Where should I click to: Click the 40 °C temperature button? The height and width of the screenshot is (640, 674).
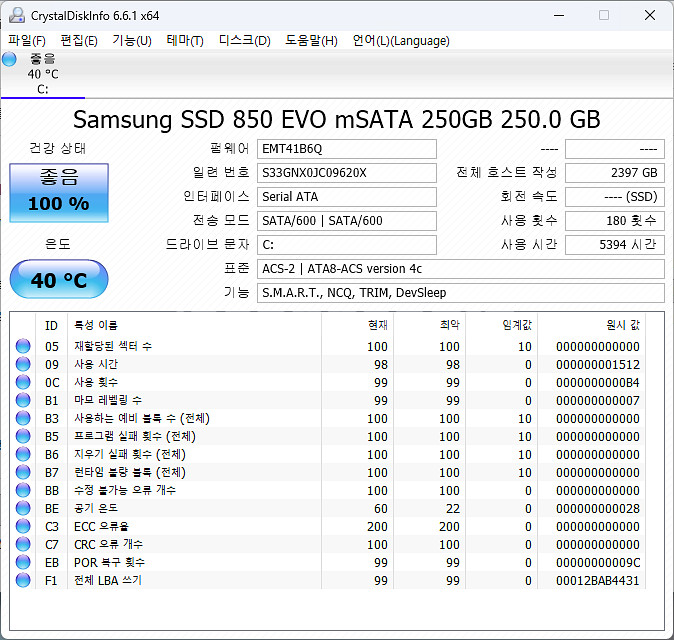pos(59,279)
